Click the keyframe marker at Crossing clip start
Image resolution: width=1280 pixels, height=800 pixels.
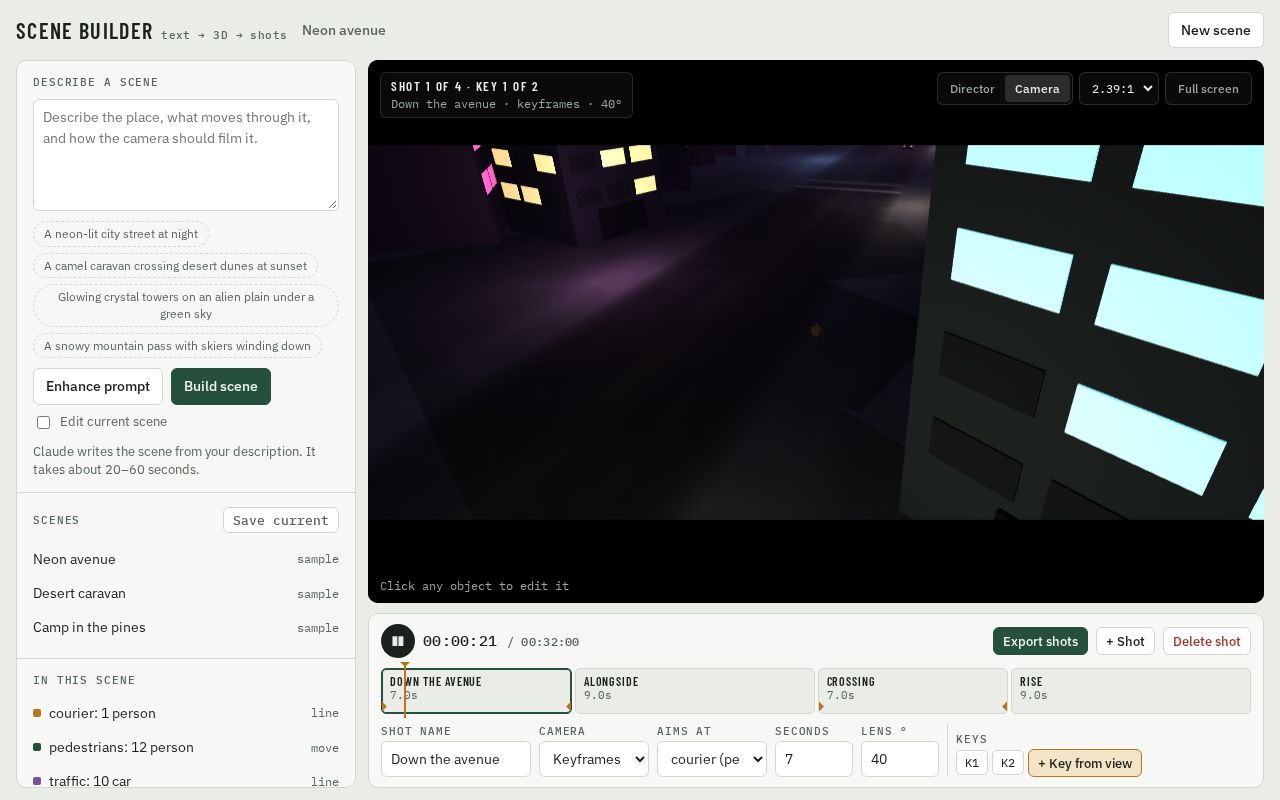click(822, 707)
